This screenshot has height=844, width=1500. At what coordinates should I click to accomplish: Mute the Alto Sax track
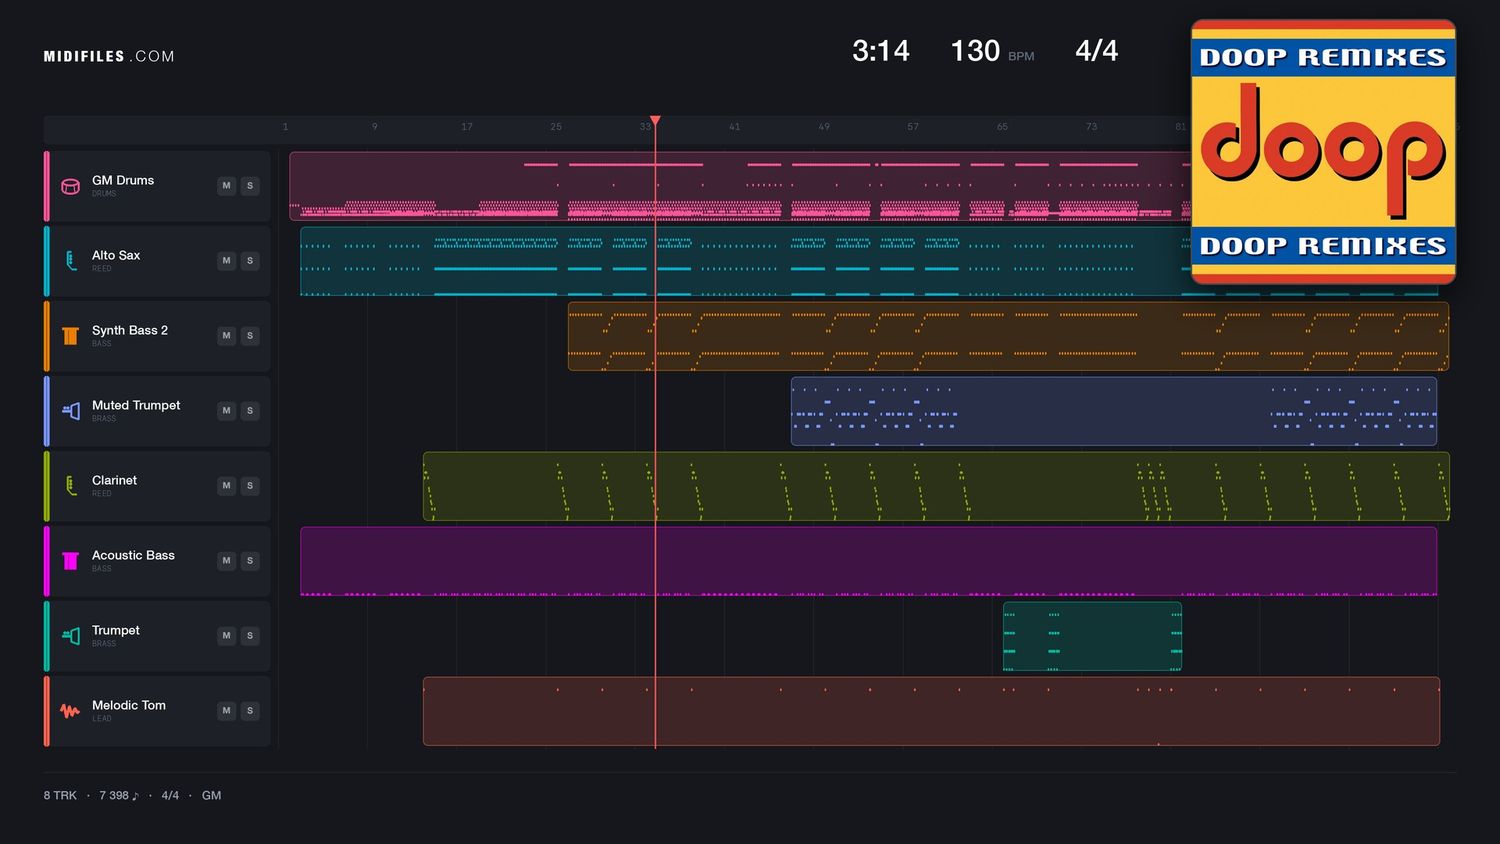click(227, 261)
